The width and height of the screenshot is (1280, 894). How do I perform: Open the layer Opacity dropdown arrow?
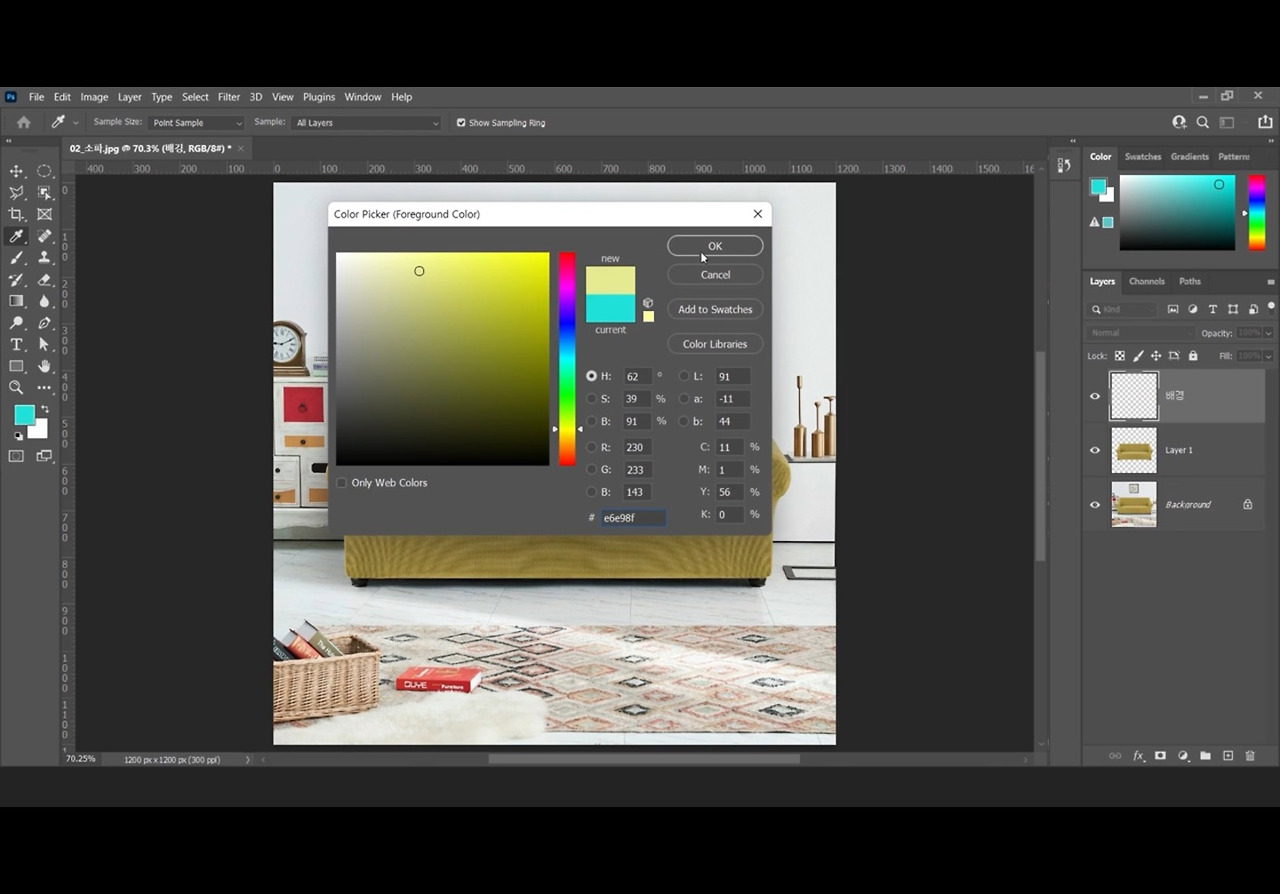pyautogui.click(x=1268, y=333)
